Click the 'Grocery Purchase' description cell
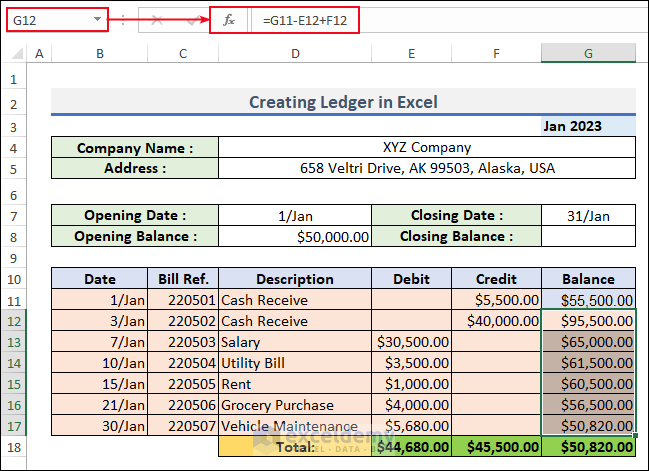 pyautogui.click(x=295, y=405)
